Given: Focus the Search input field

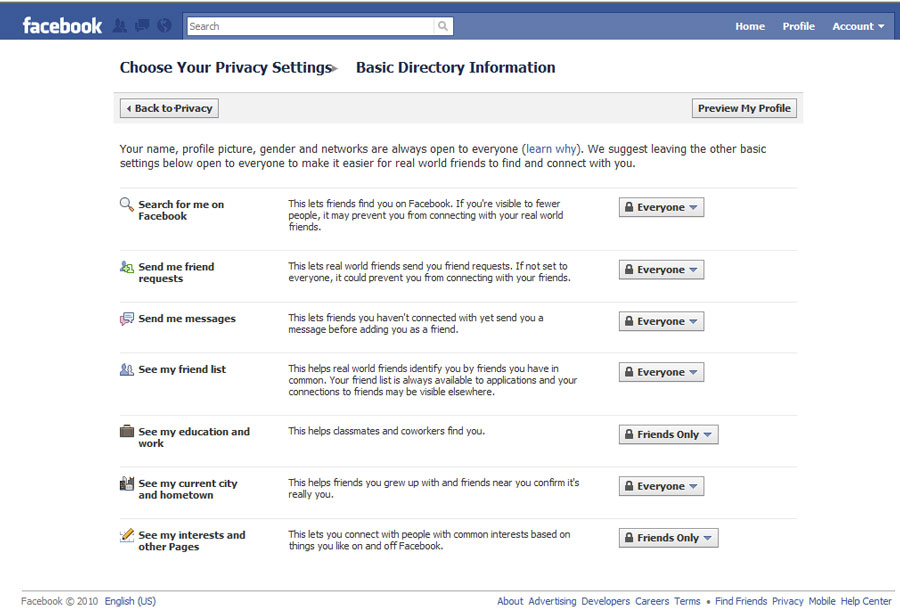Looking at the screenshot, I should pos(311,26).
